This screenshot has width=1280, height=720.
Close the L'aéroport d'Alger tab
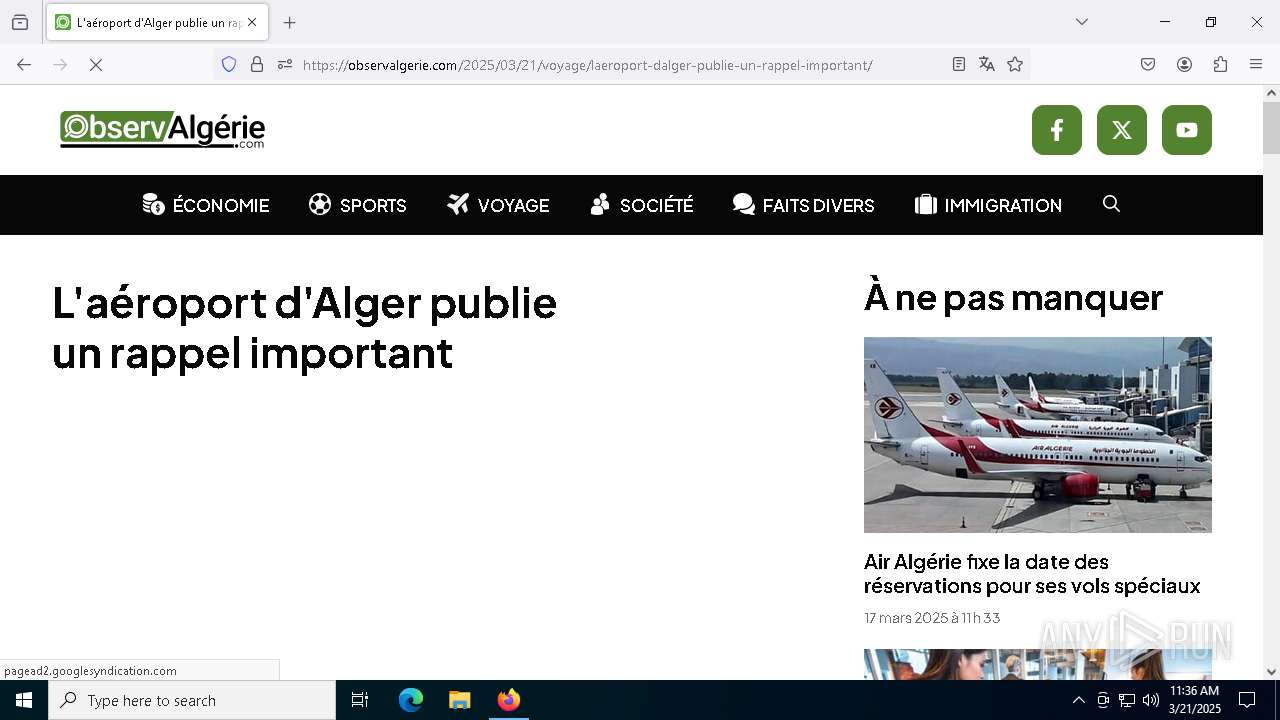coord(252,22)
